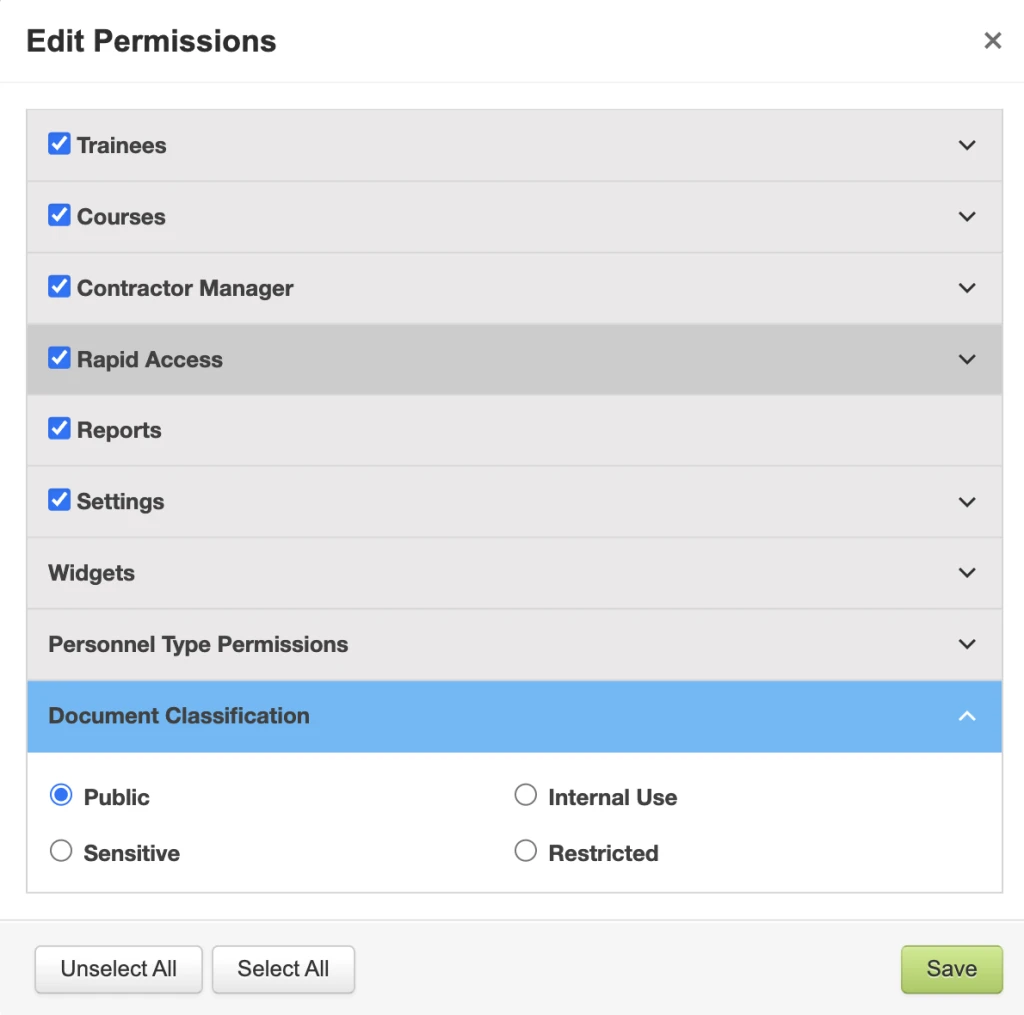The image size is (1024, 1015).
Task: Collapse Document Classification with up chevron
Action: (967, 716)
